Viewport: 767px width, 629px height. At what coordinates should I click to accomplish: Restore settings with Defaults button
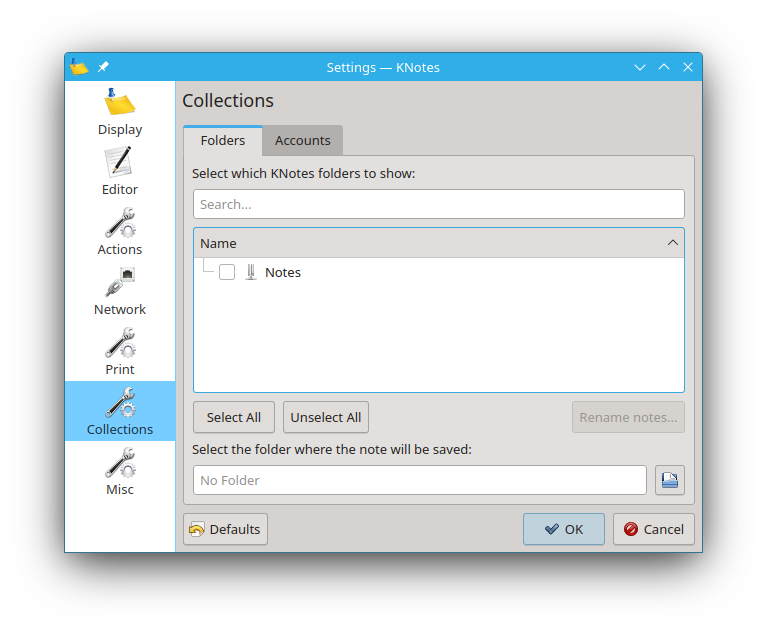[226, 529]
